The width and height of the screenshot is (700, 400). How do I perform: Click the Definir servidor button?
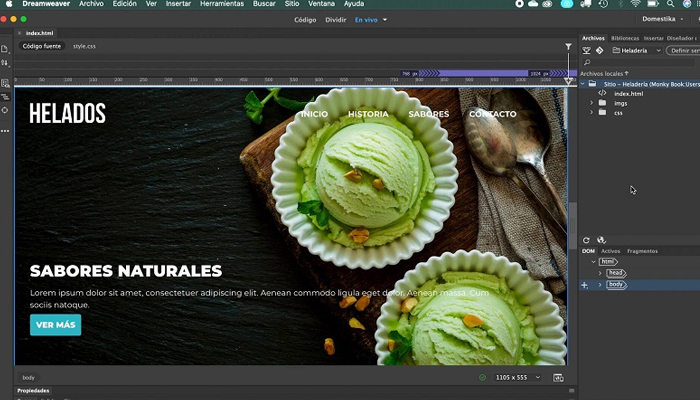click(x=683, y=50)
